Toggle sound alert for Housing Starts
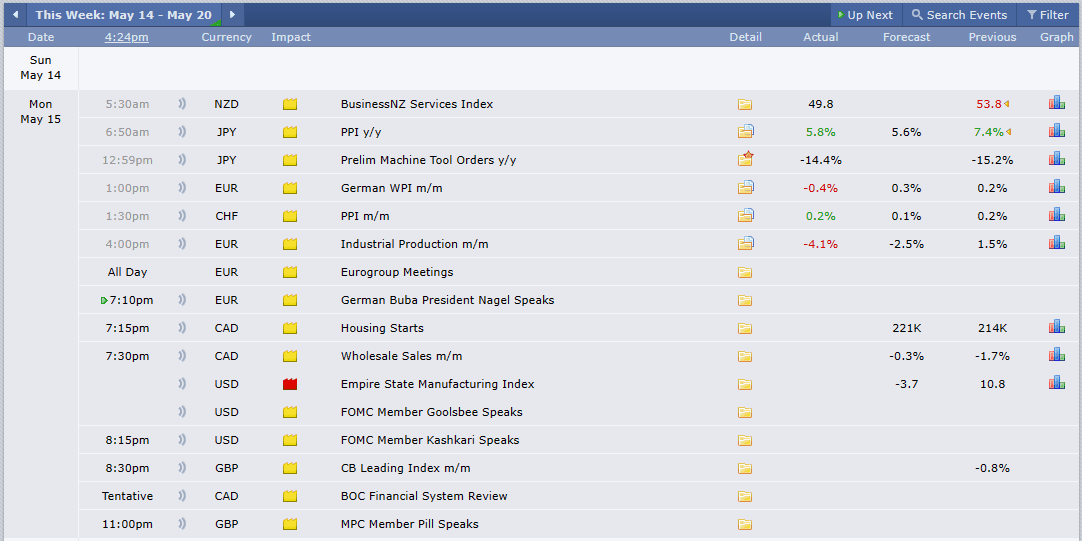Viewport: 1082px width, 541px height. click(182, 328)
